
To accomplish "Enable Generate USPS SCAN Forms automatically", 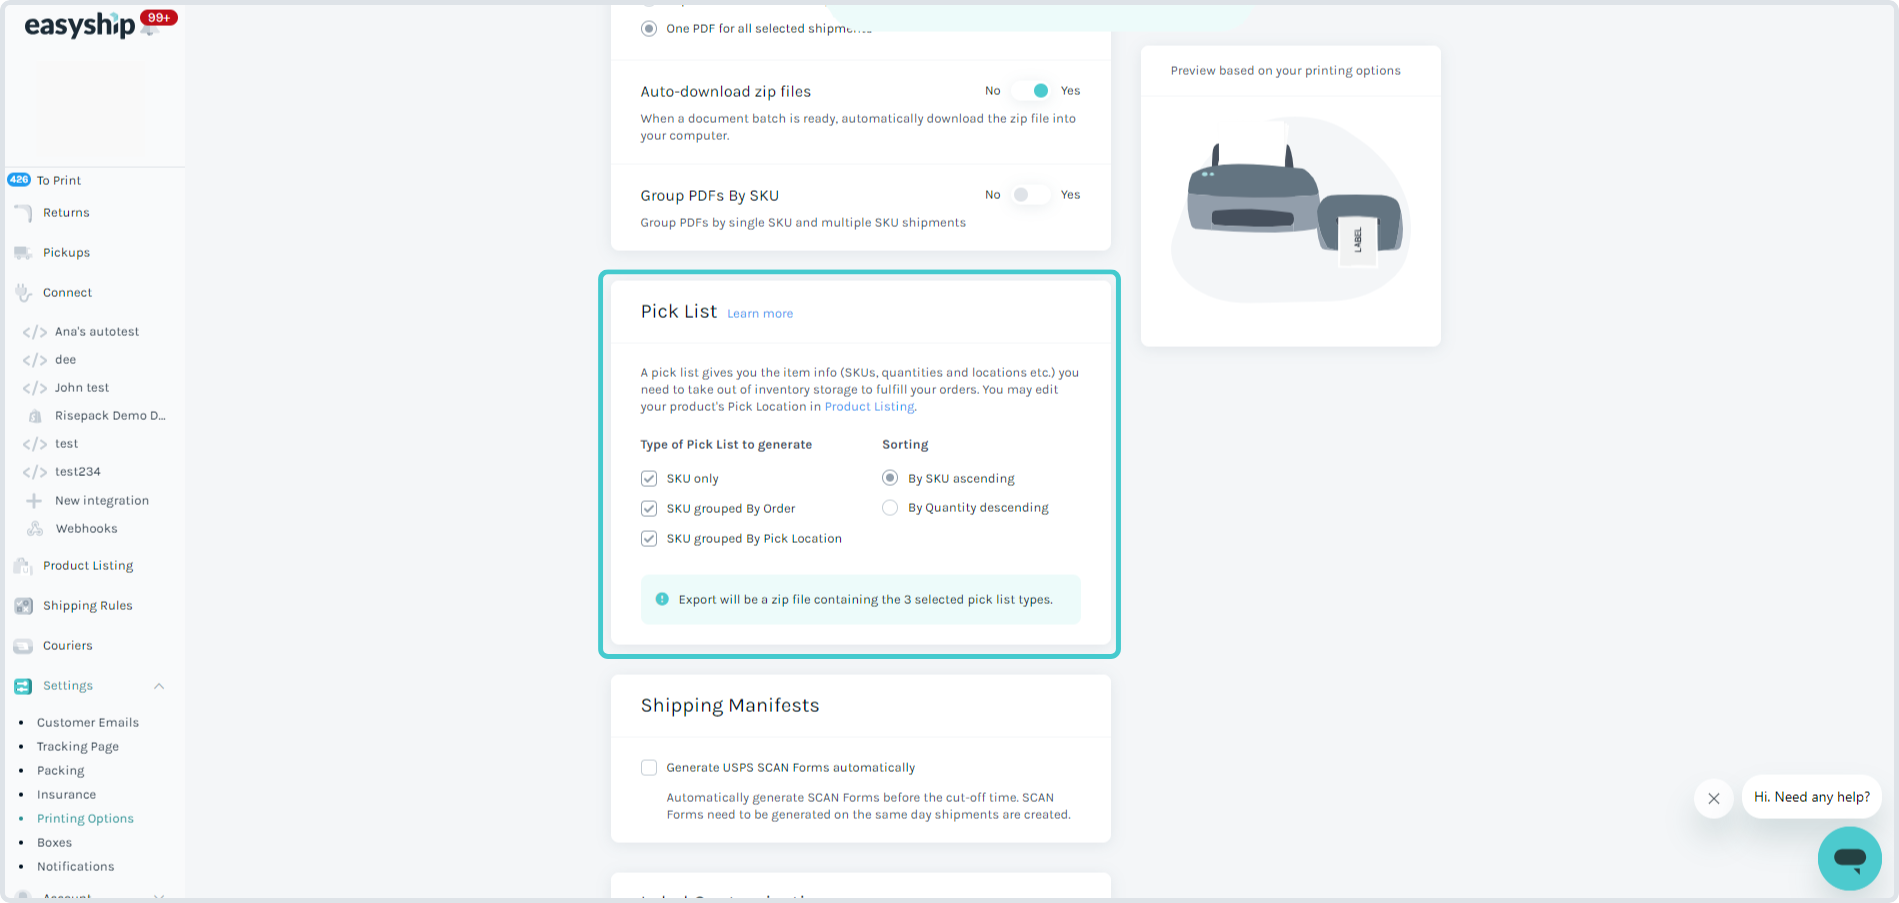I will tap(649, 768).
